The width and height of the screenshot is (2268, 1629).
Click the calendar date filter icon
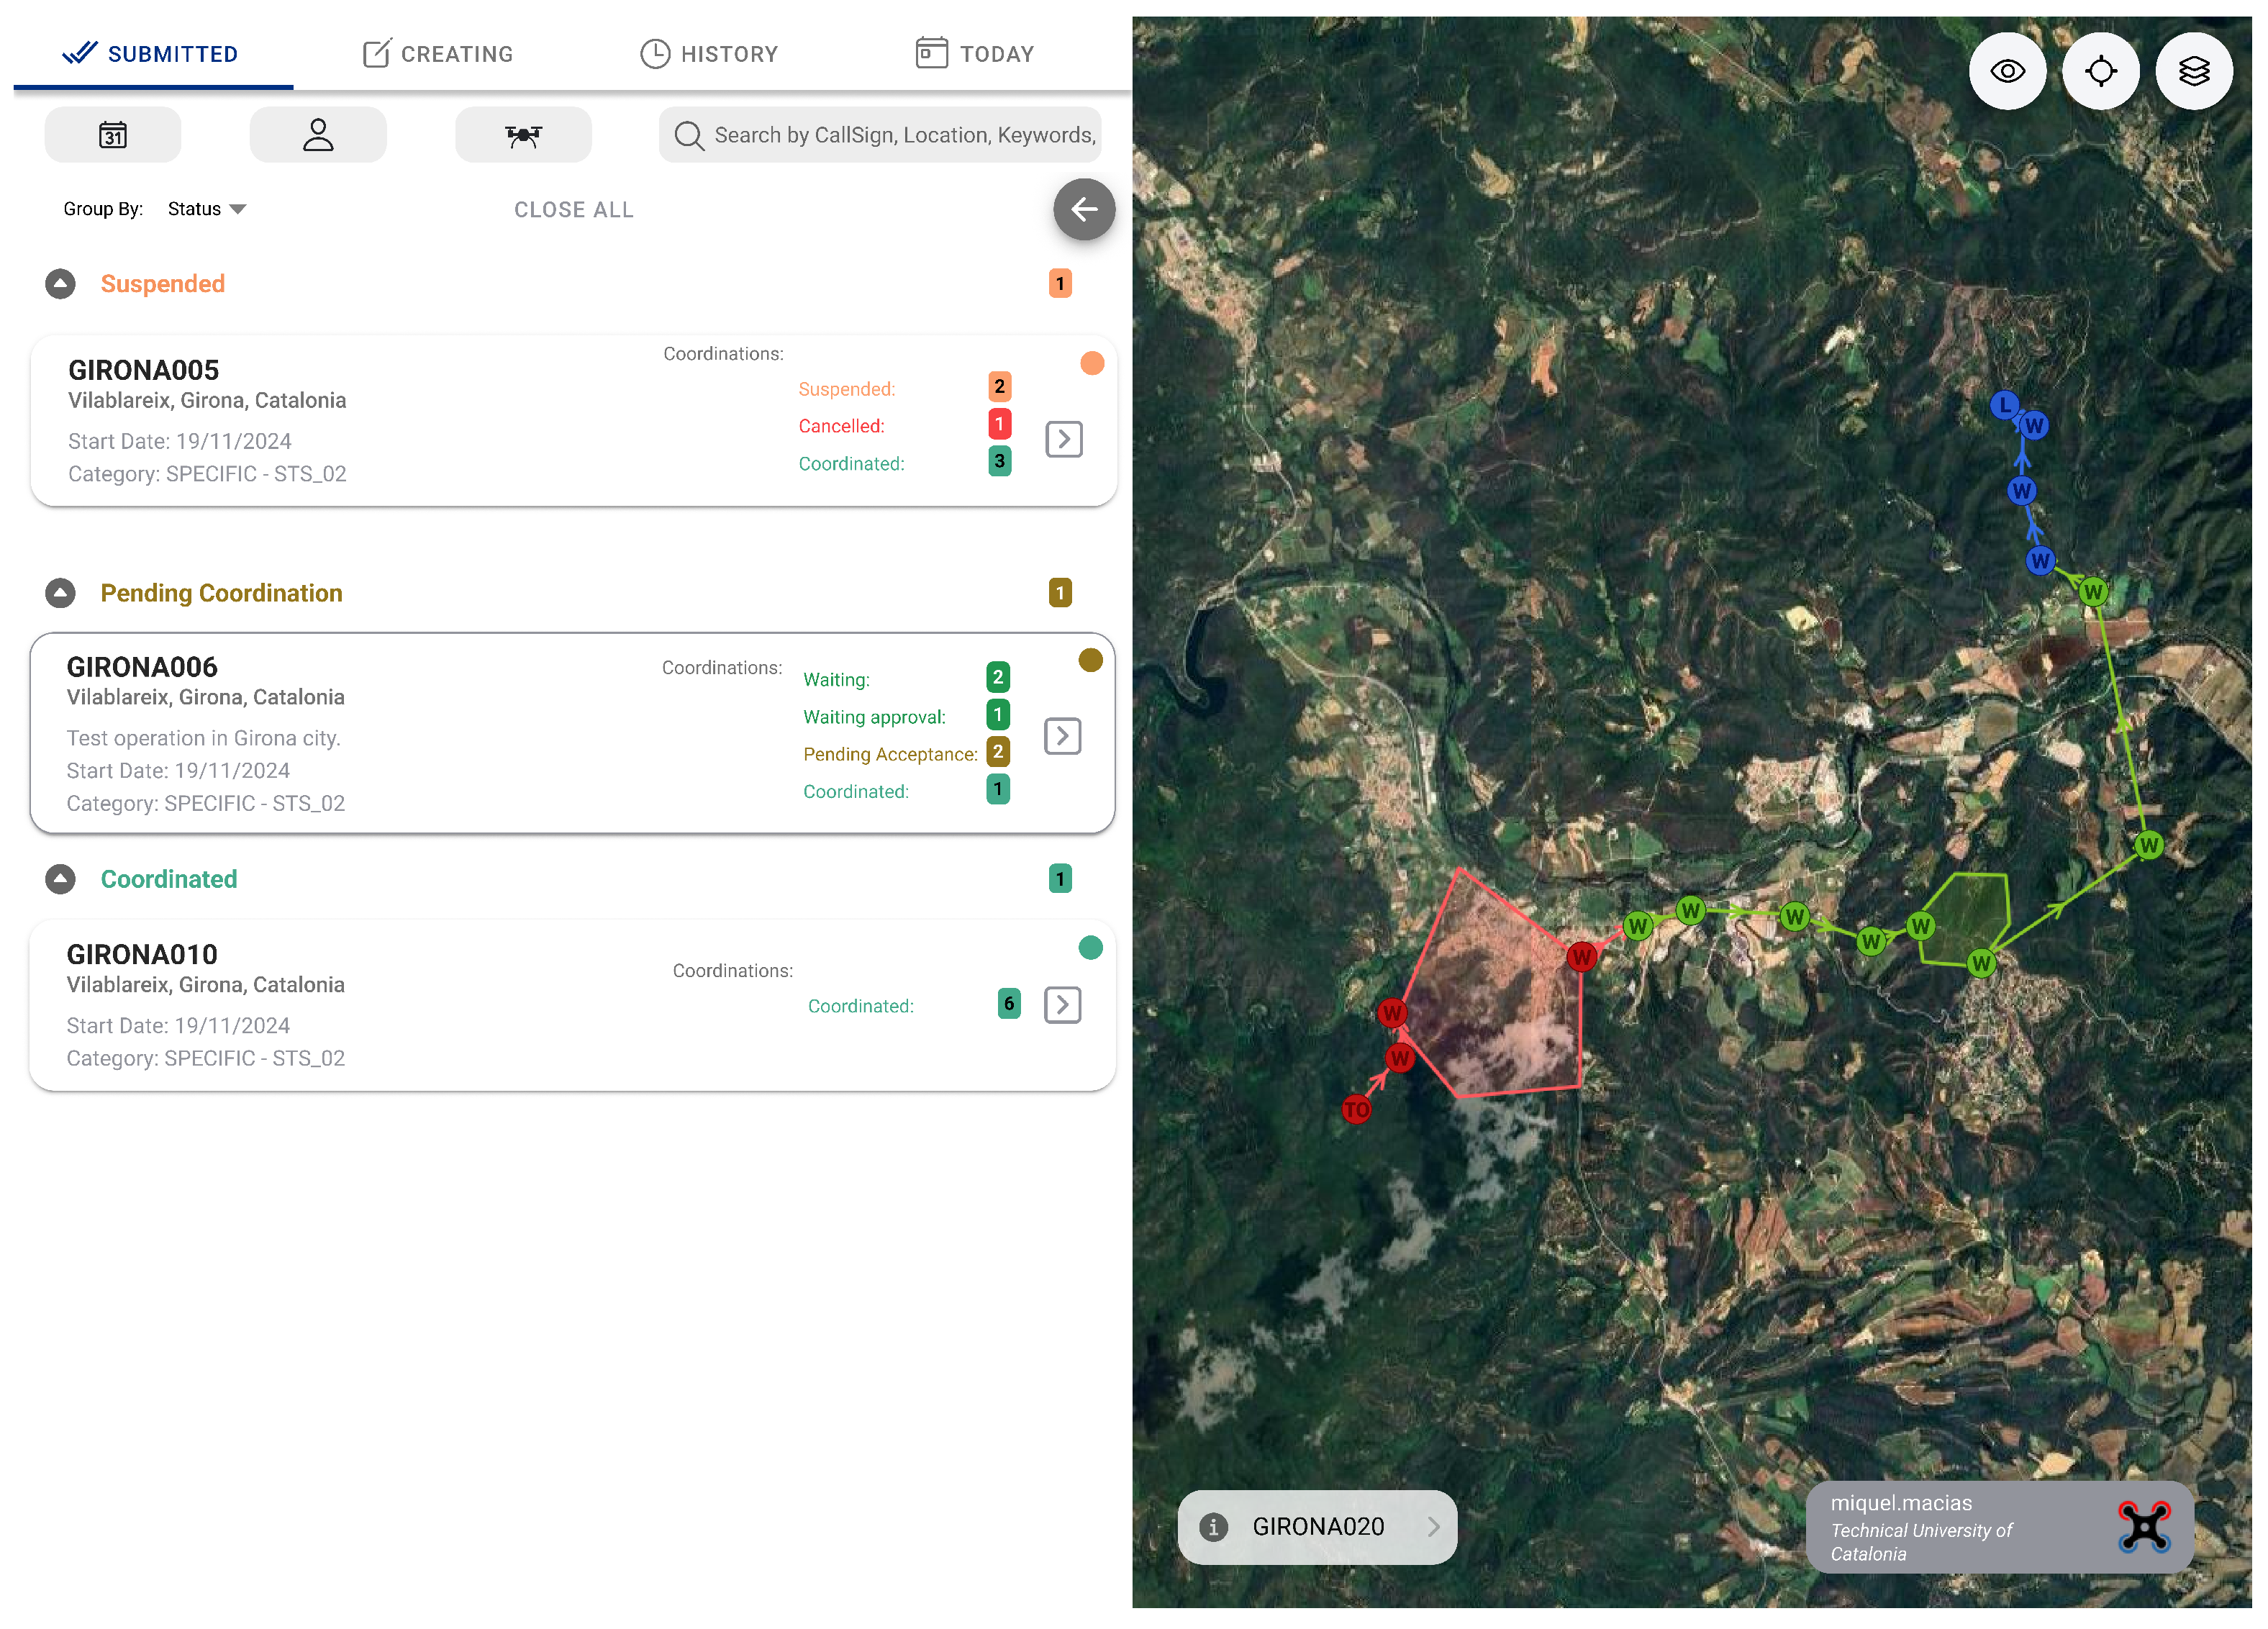pyautogui.click(x=113, y=135)
